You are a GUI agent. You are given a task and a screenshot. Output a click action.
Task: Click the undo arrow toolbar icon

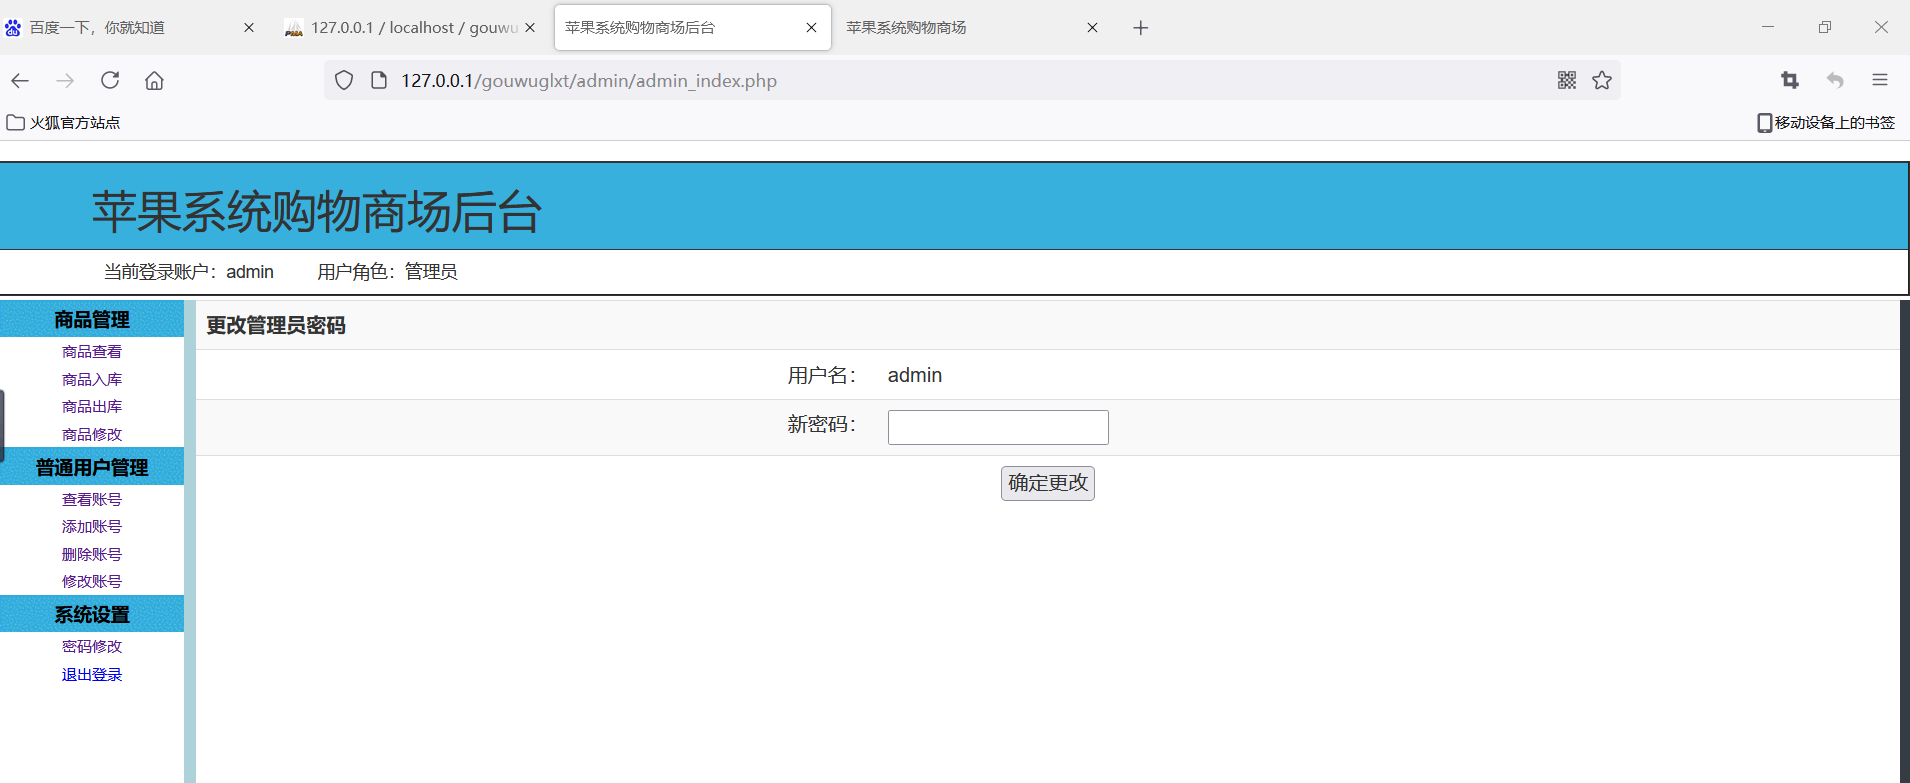1835,81
